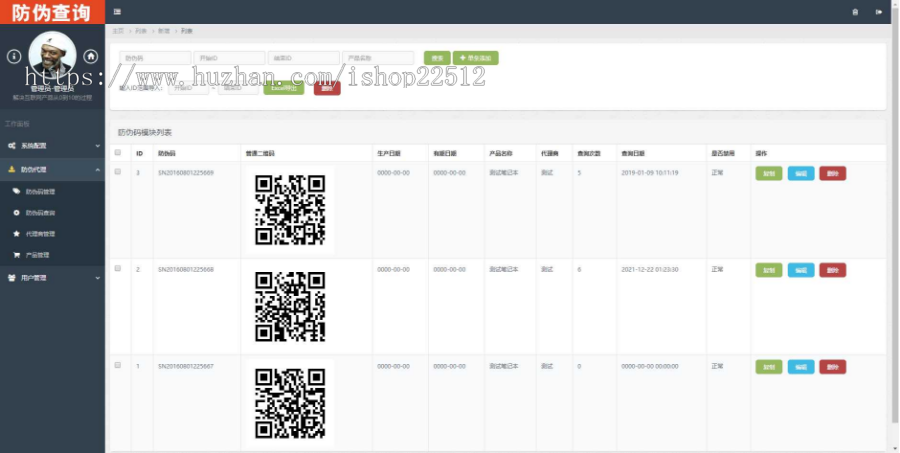The width and height of the screenshot is (900, 453).
Task: Click the 开始ID field in the search row
Action: 230,58
